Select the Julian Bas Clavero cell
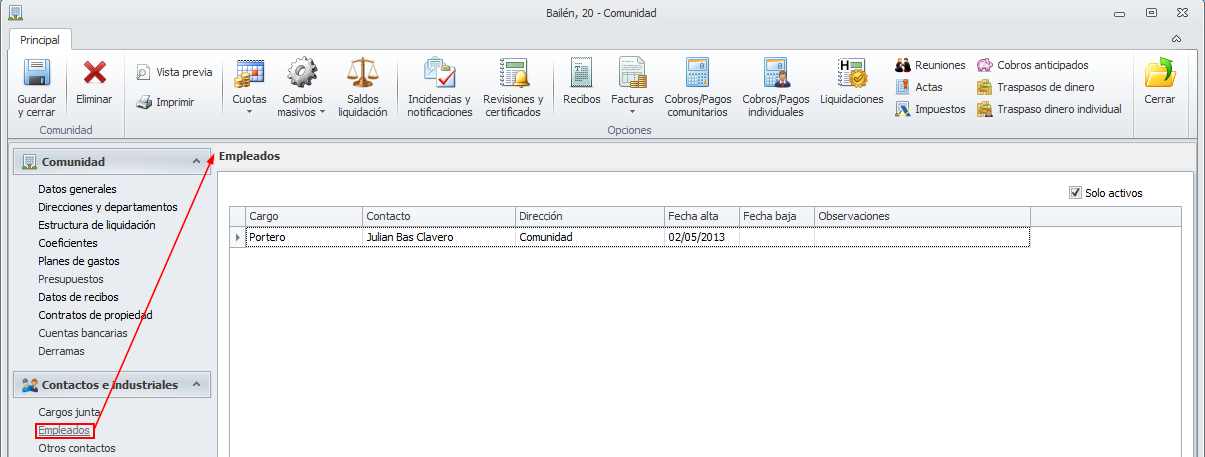Viewport: 1205px width, 457px height. click(439, 237)
